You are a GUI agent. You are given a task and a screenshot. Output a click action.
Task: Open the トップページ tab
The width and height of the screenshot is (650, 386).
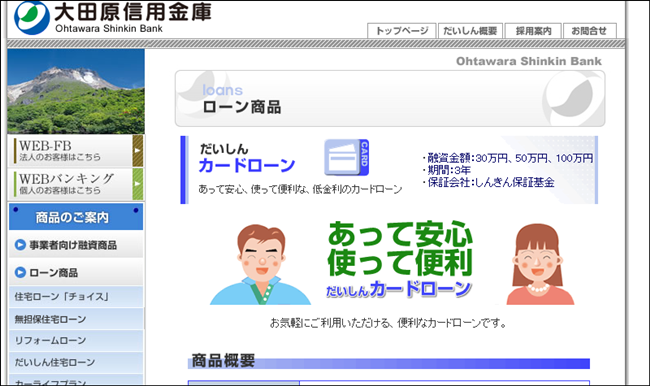coord(401,31)
